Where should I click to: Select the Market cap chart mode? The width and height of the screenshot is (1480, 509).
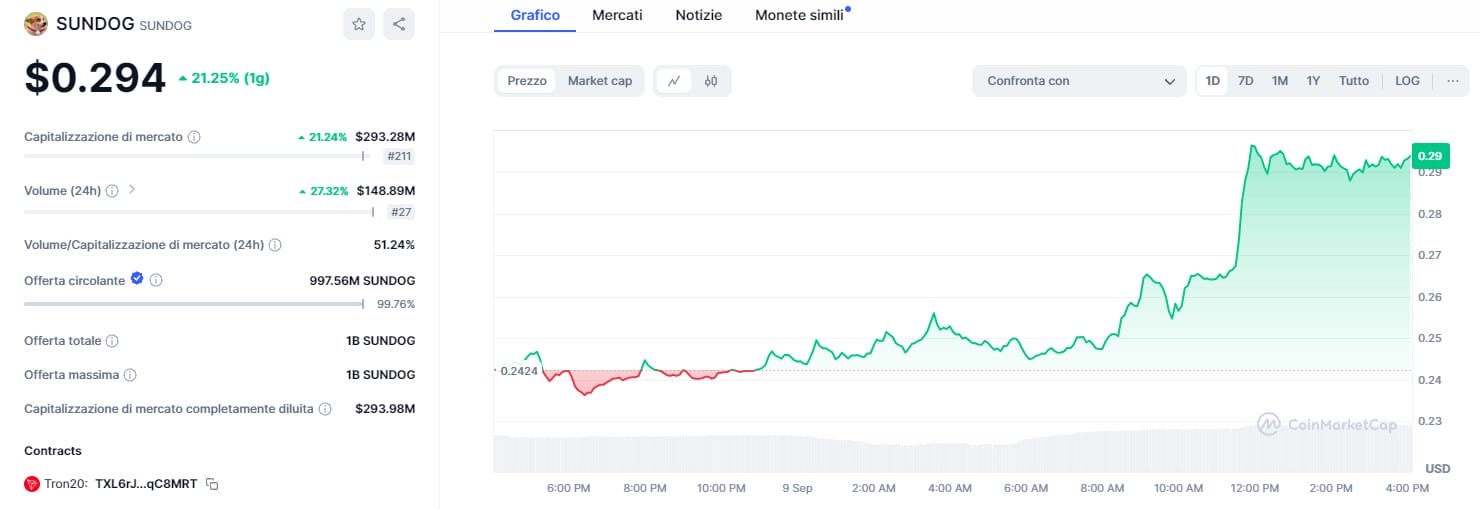[600, 81]
